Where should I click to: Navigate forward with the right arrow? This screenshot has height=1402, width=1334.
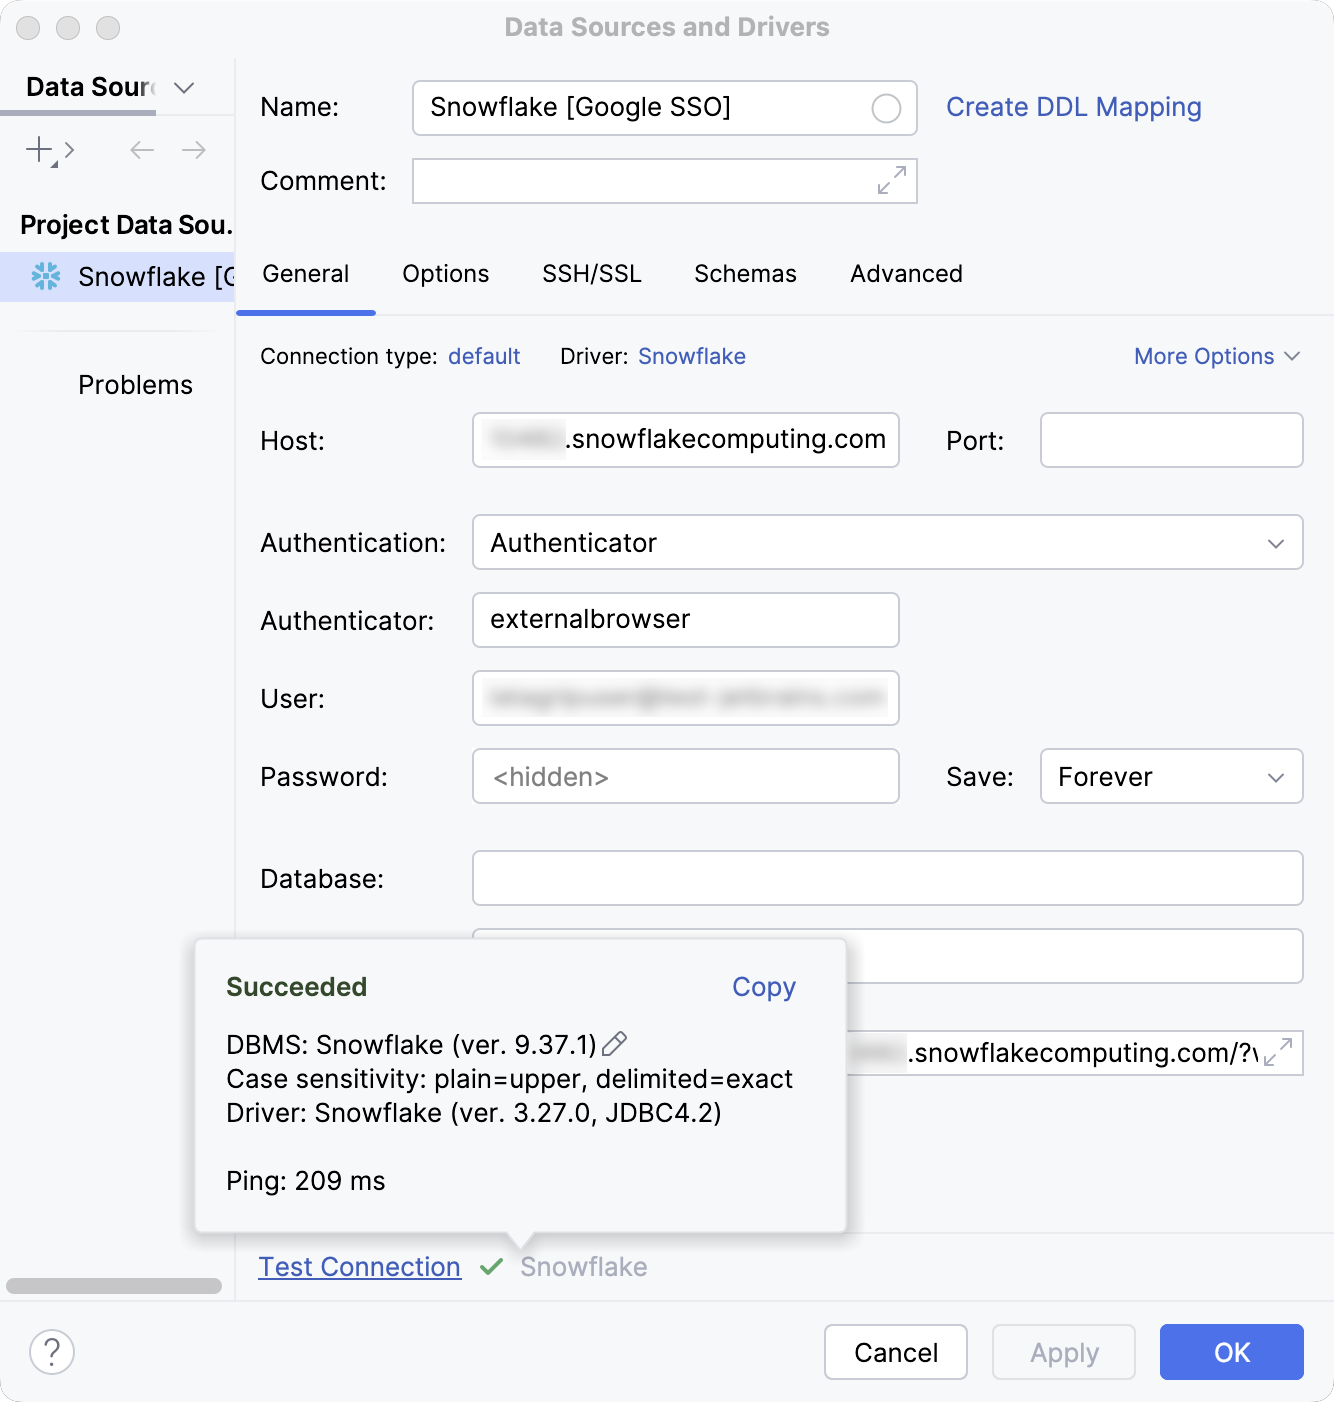pos(194,150)
